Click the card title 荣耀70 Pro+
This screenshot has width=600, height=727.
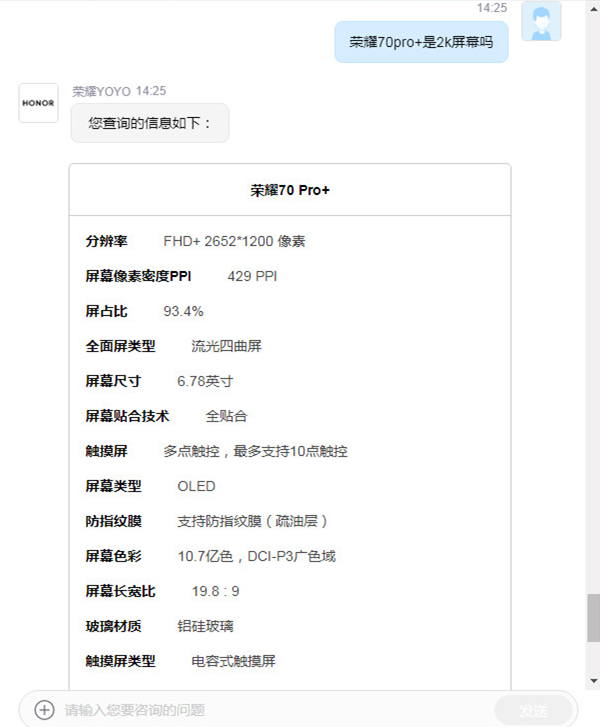click(290, 190)
